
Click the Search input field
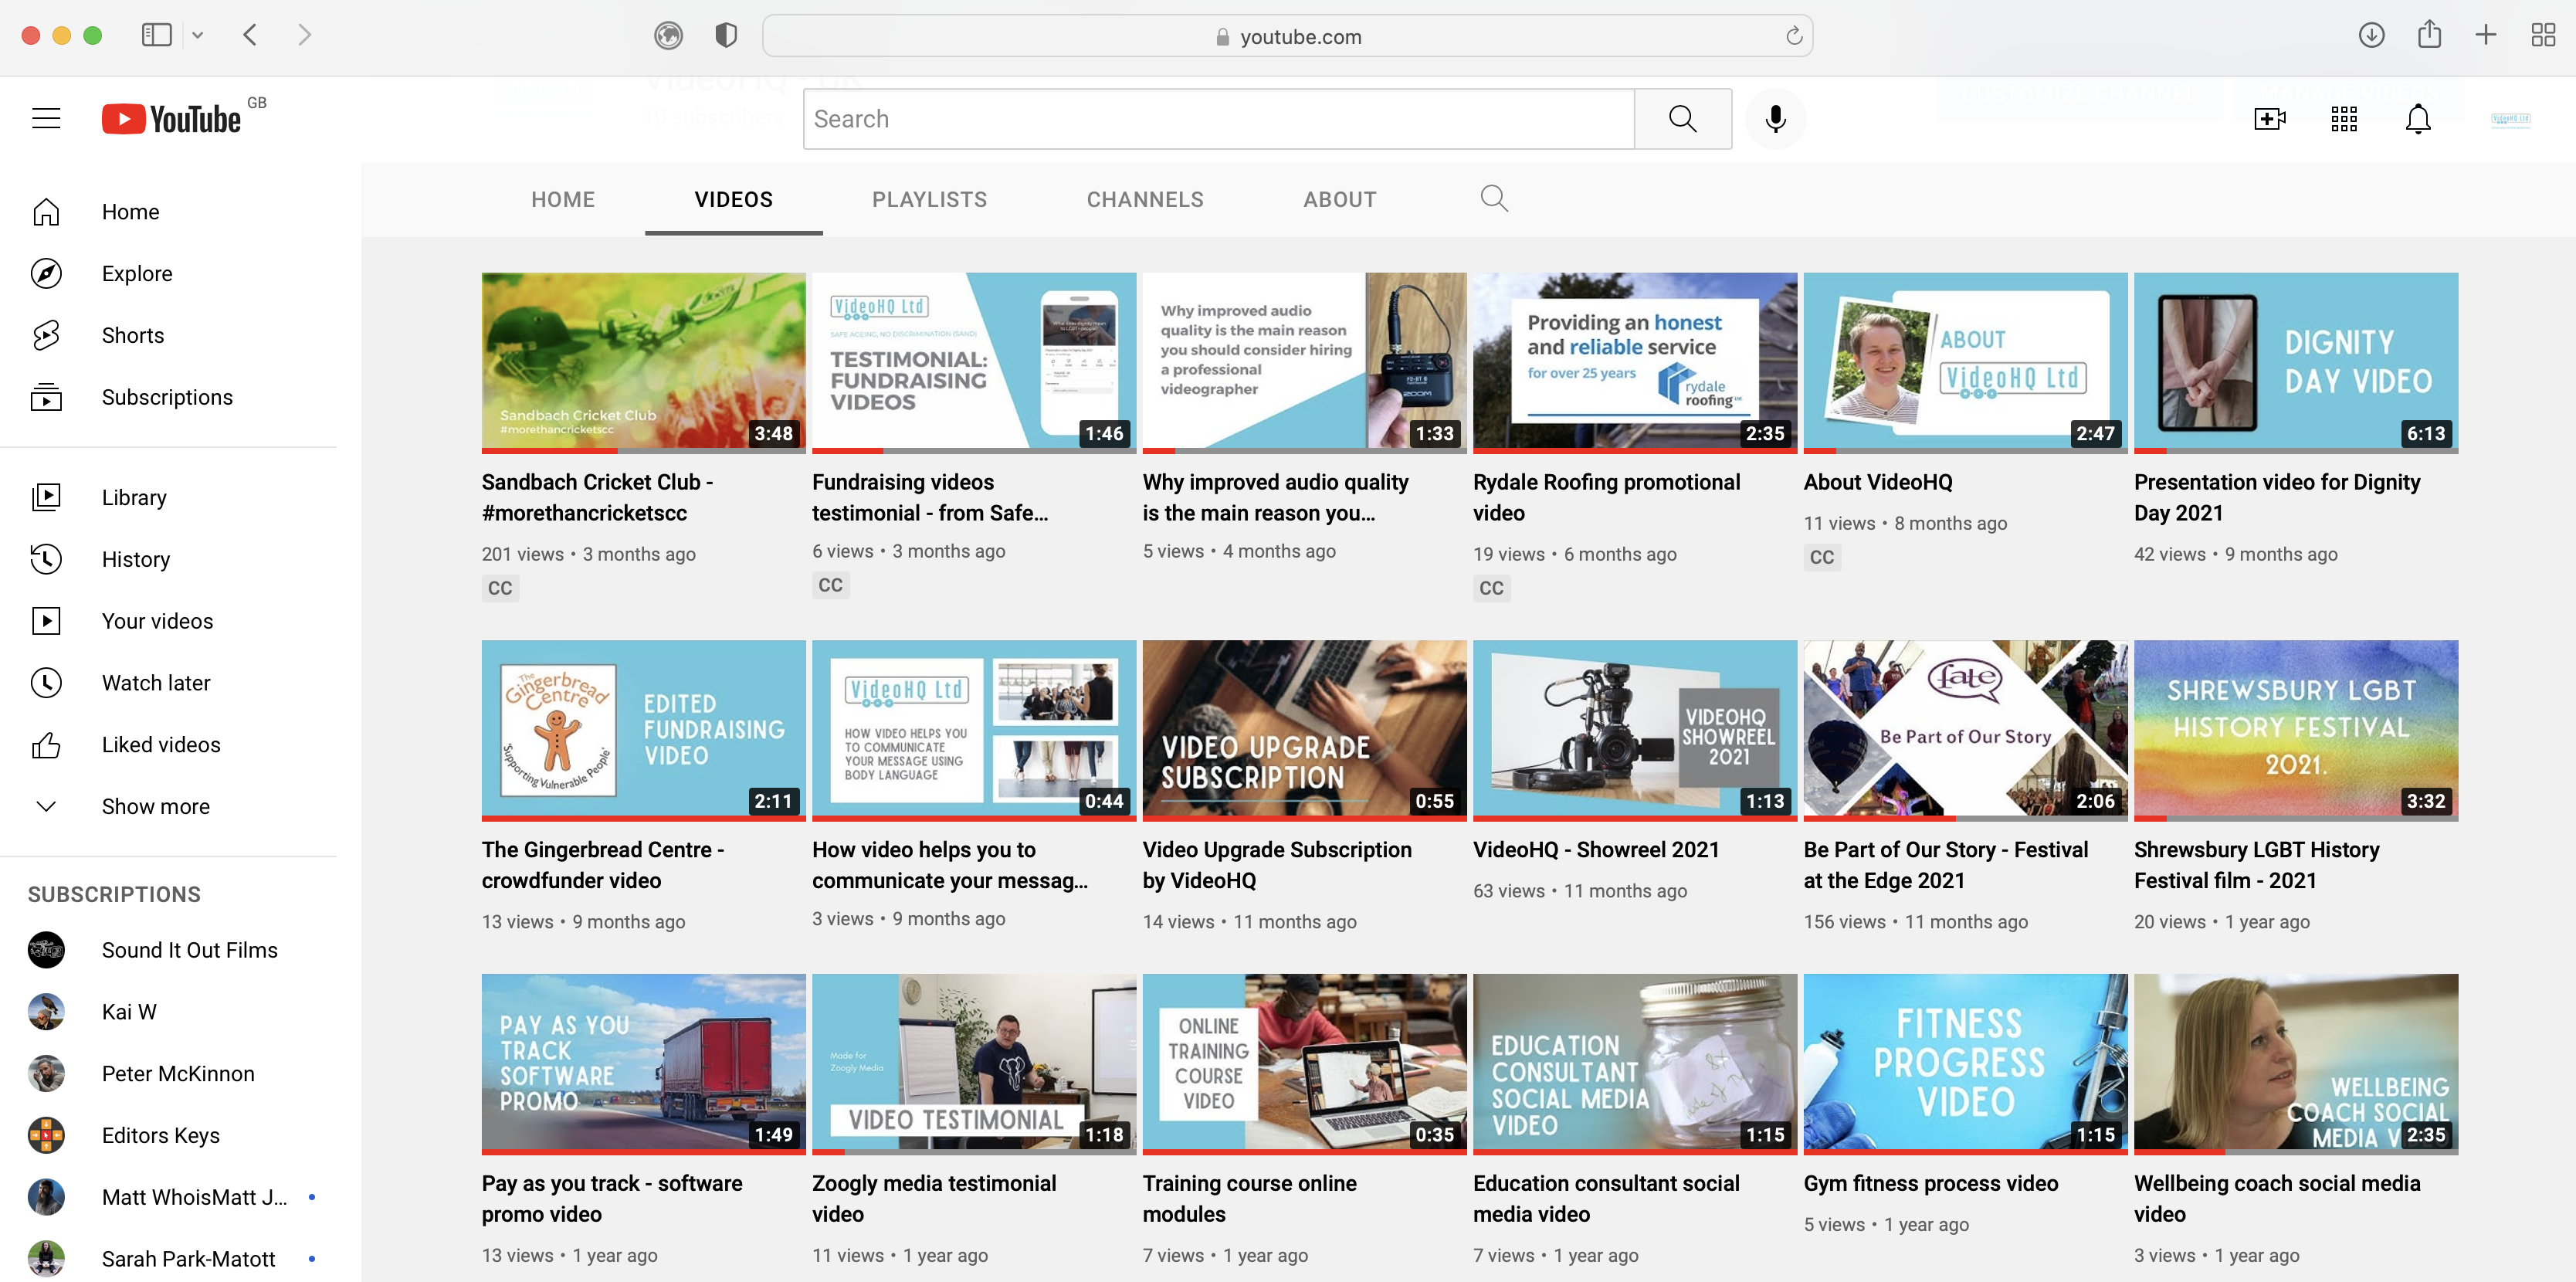click(x=1219, y=119)
